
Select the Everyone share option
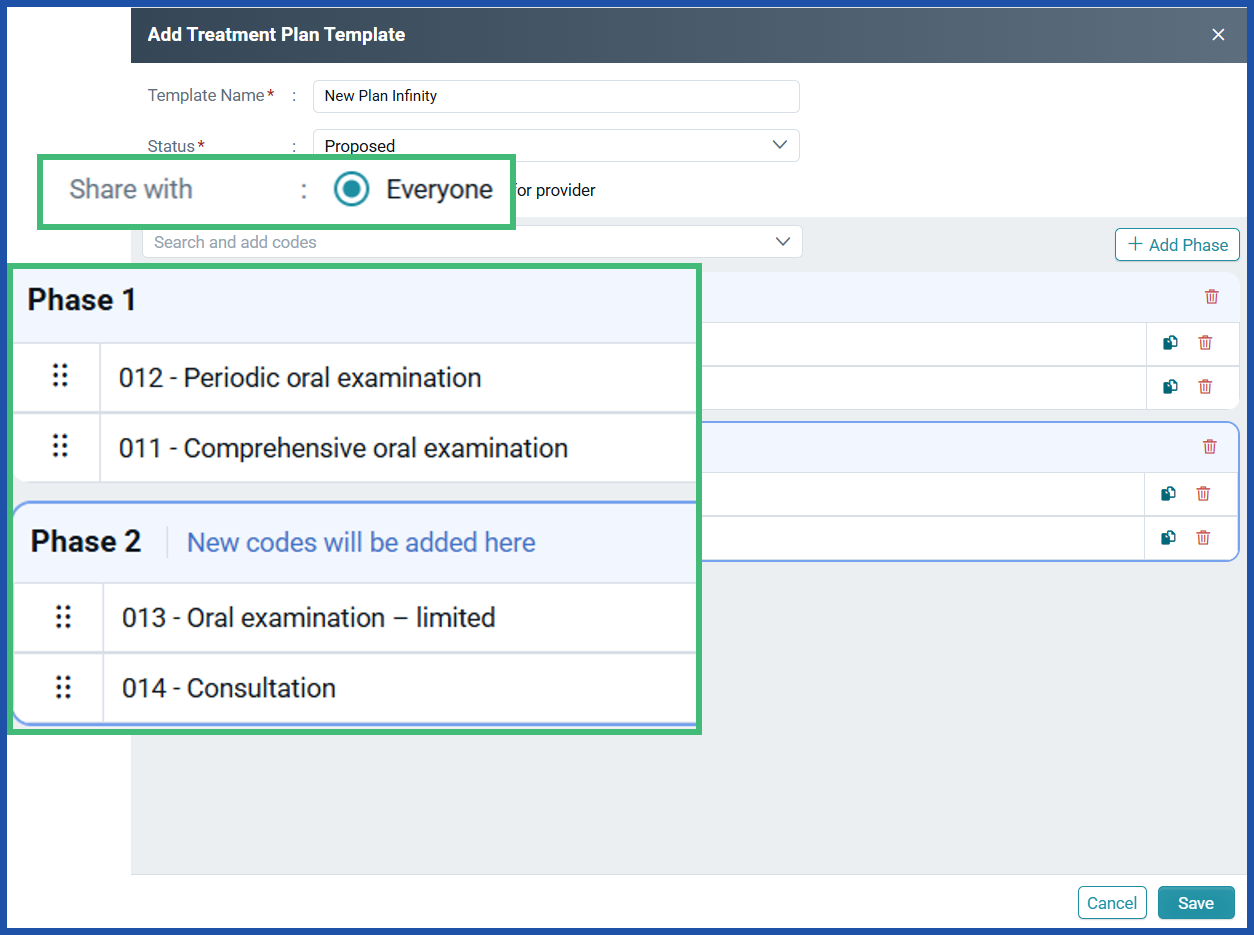click(x=351, y=189)
